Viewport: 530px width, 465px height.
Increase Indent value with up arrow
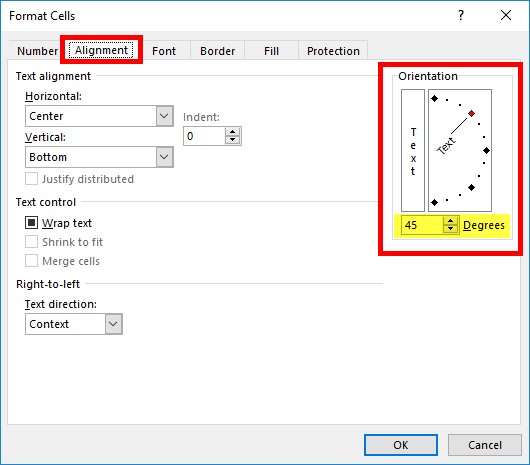(x=232, y=132)
